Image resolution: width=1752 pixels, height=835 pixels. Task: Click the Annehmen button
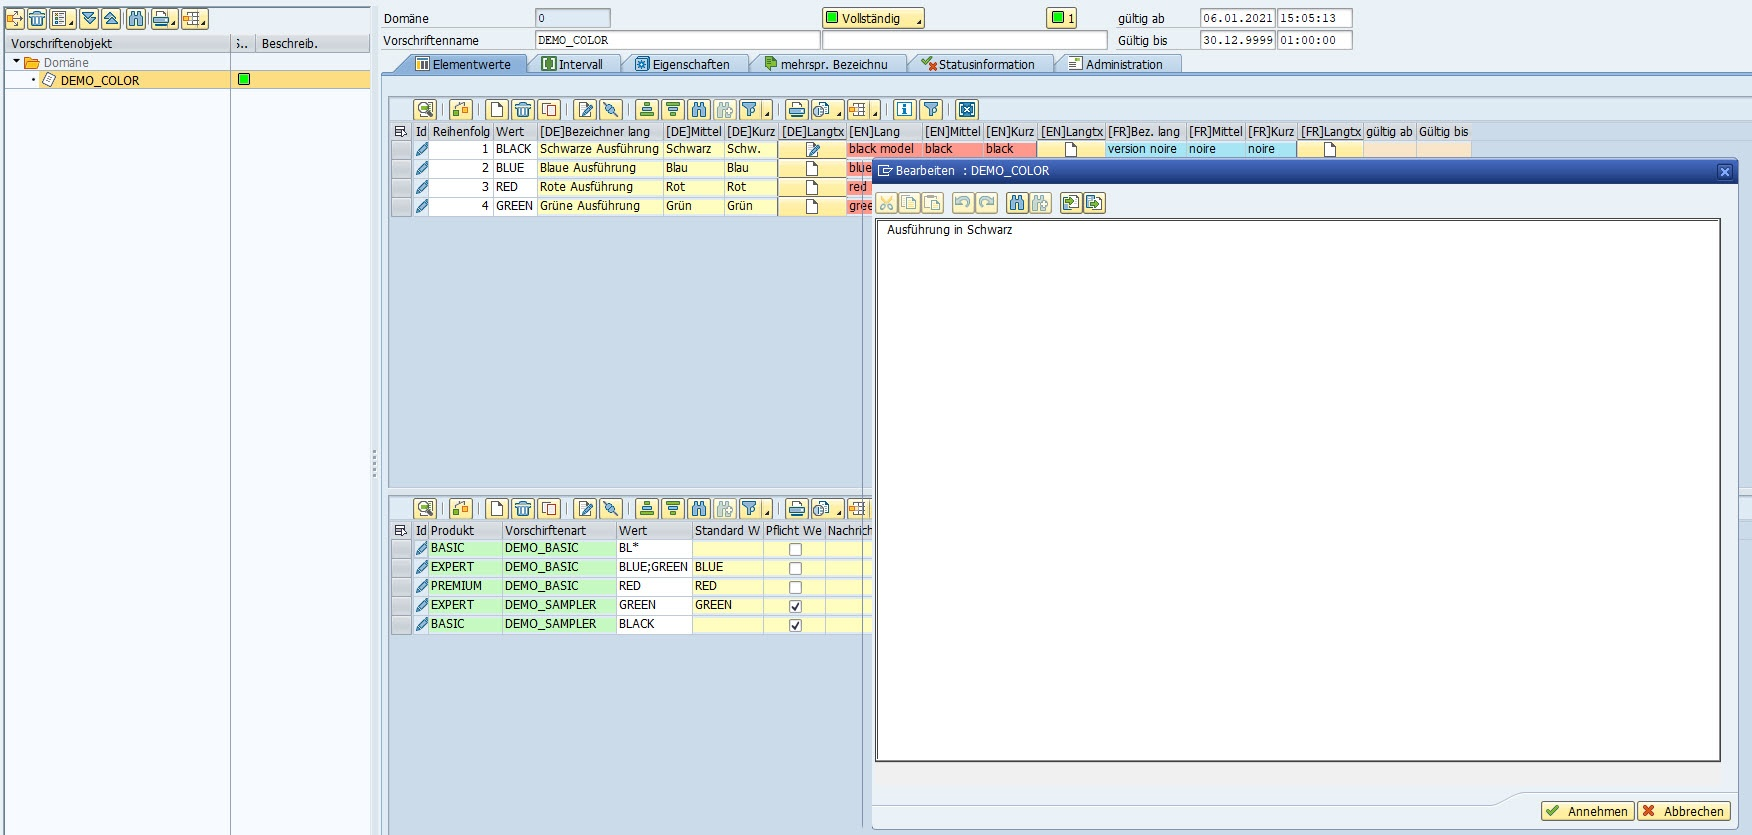[1587, 811]
